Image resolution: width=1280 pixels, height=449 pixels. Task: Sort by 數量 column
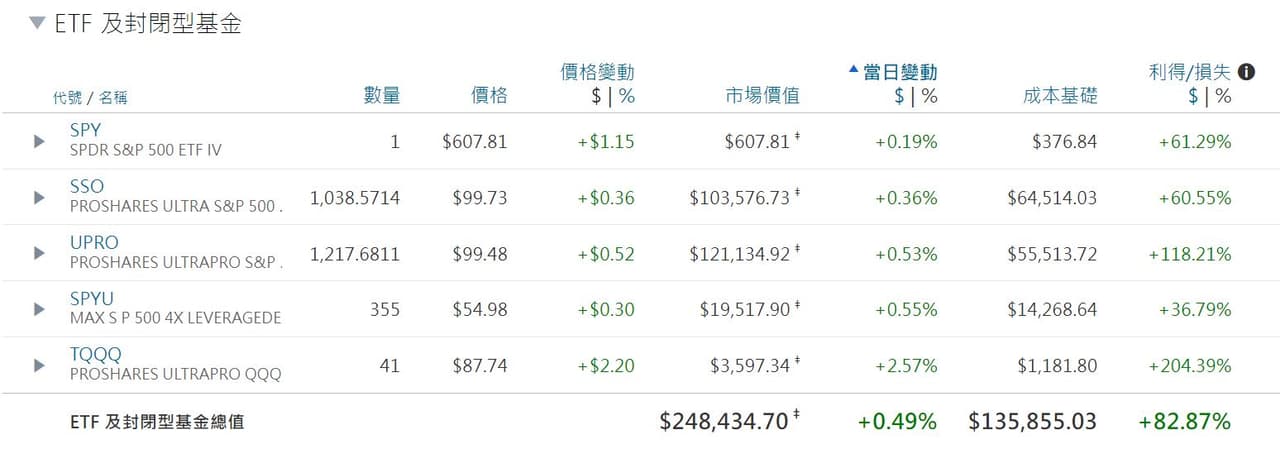click(x=381, y=96)
